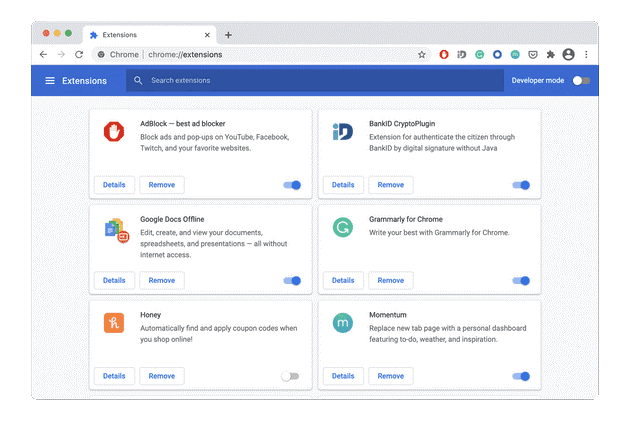Disable Grammarly for Chrome toggle
Screen dimensions: 630x441
pyautogui.click(x=521, y=280)
